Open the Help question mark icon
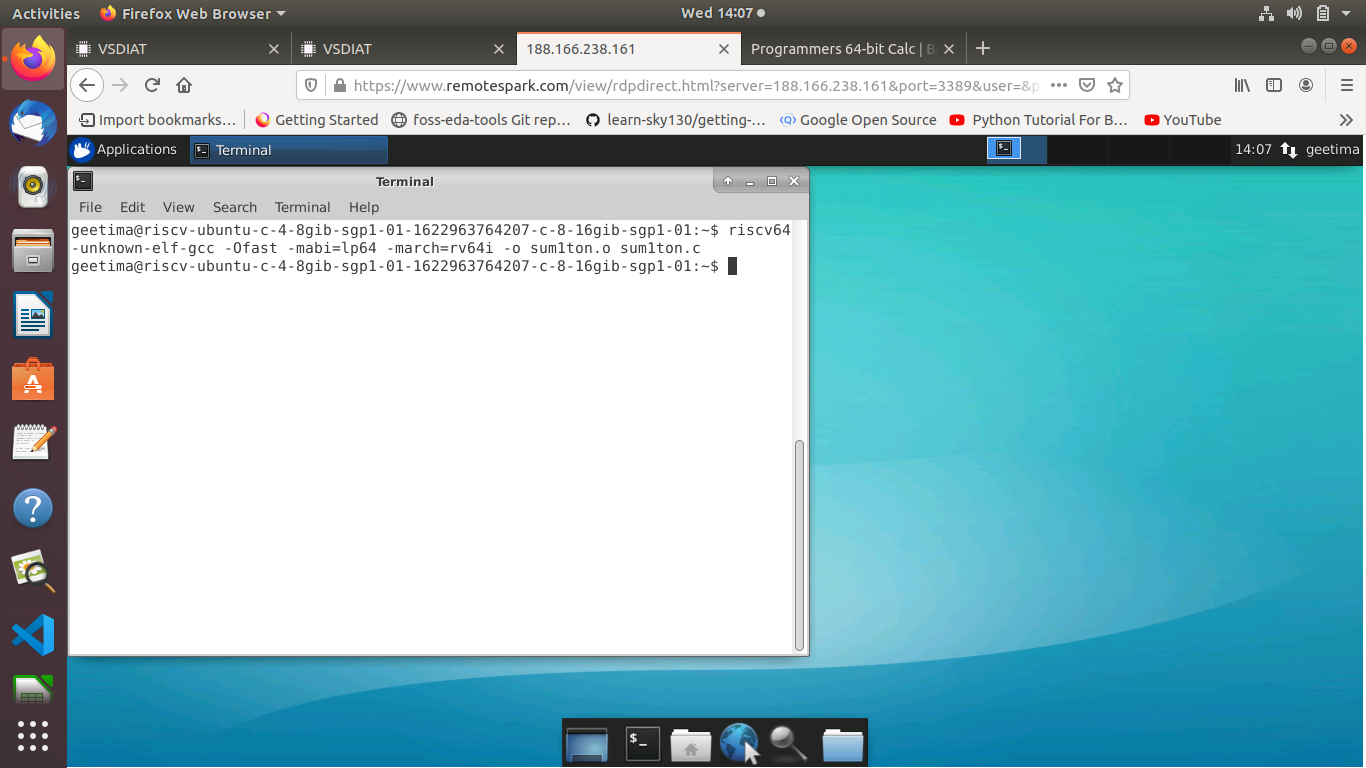The image size is (1366, 768). pos(33,508)
